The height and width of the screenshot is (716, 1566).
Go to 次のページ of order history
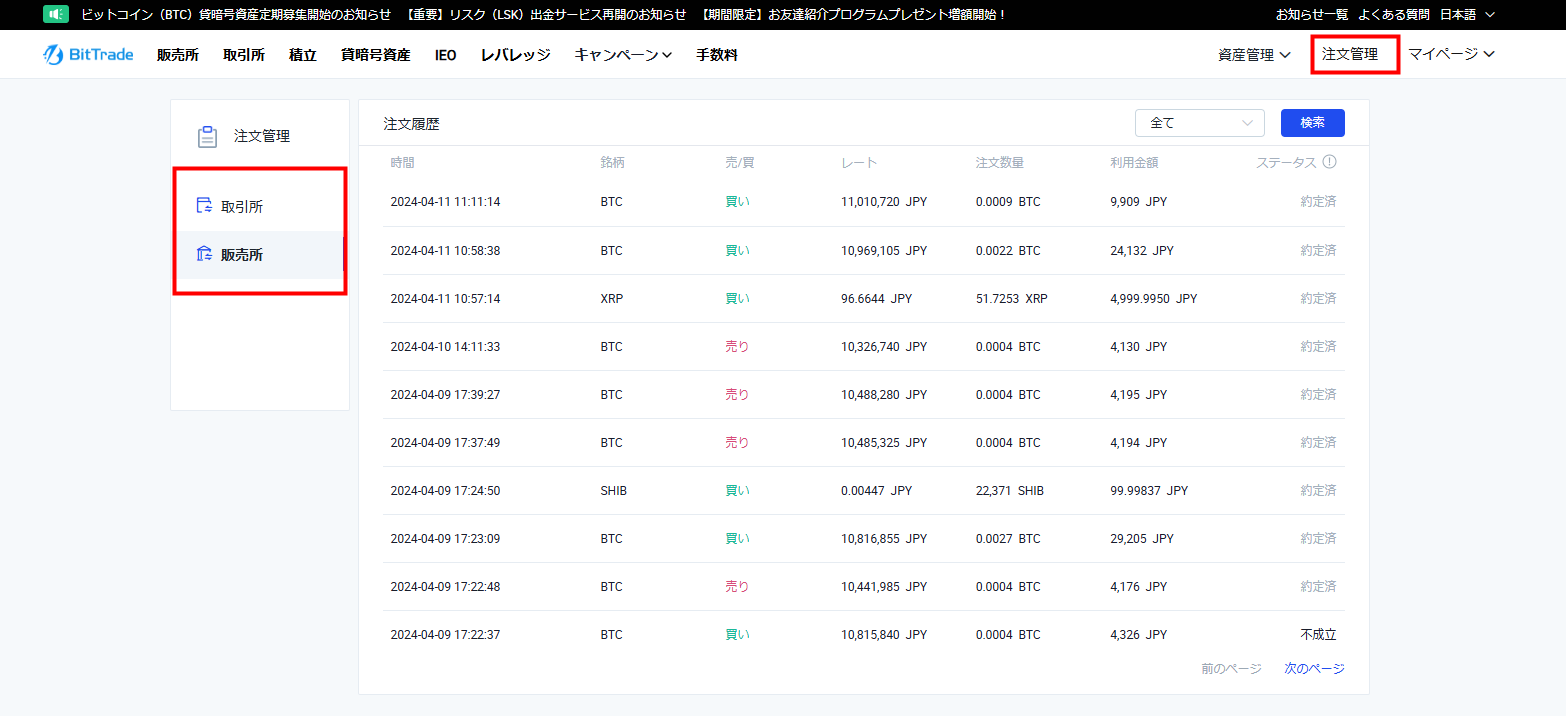(1313, 669)
